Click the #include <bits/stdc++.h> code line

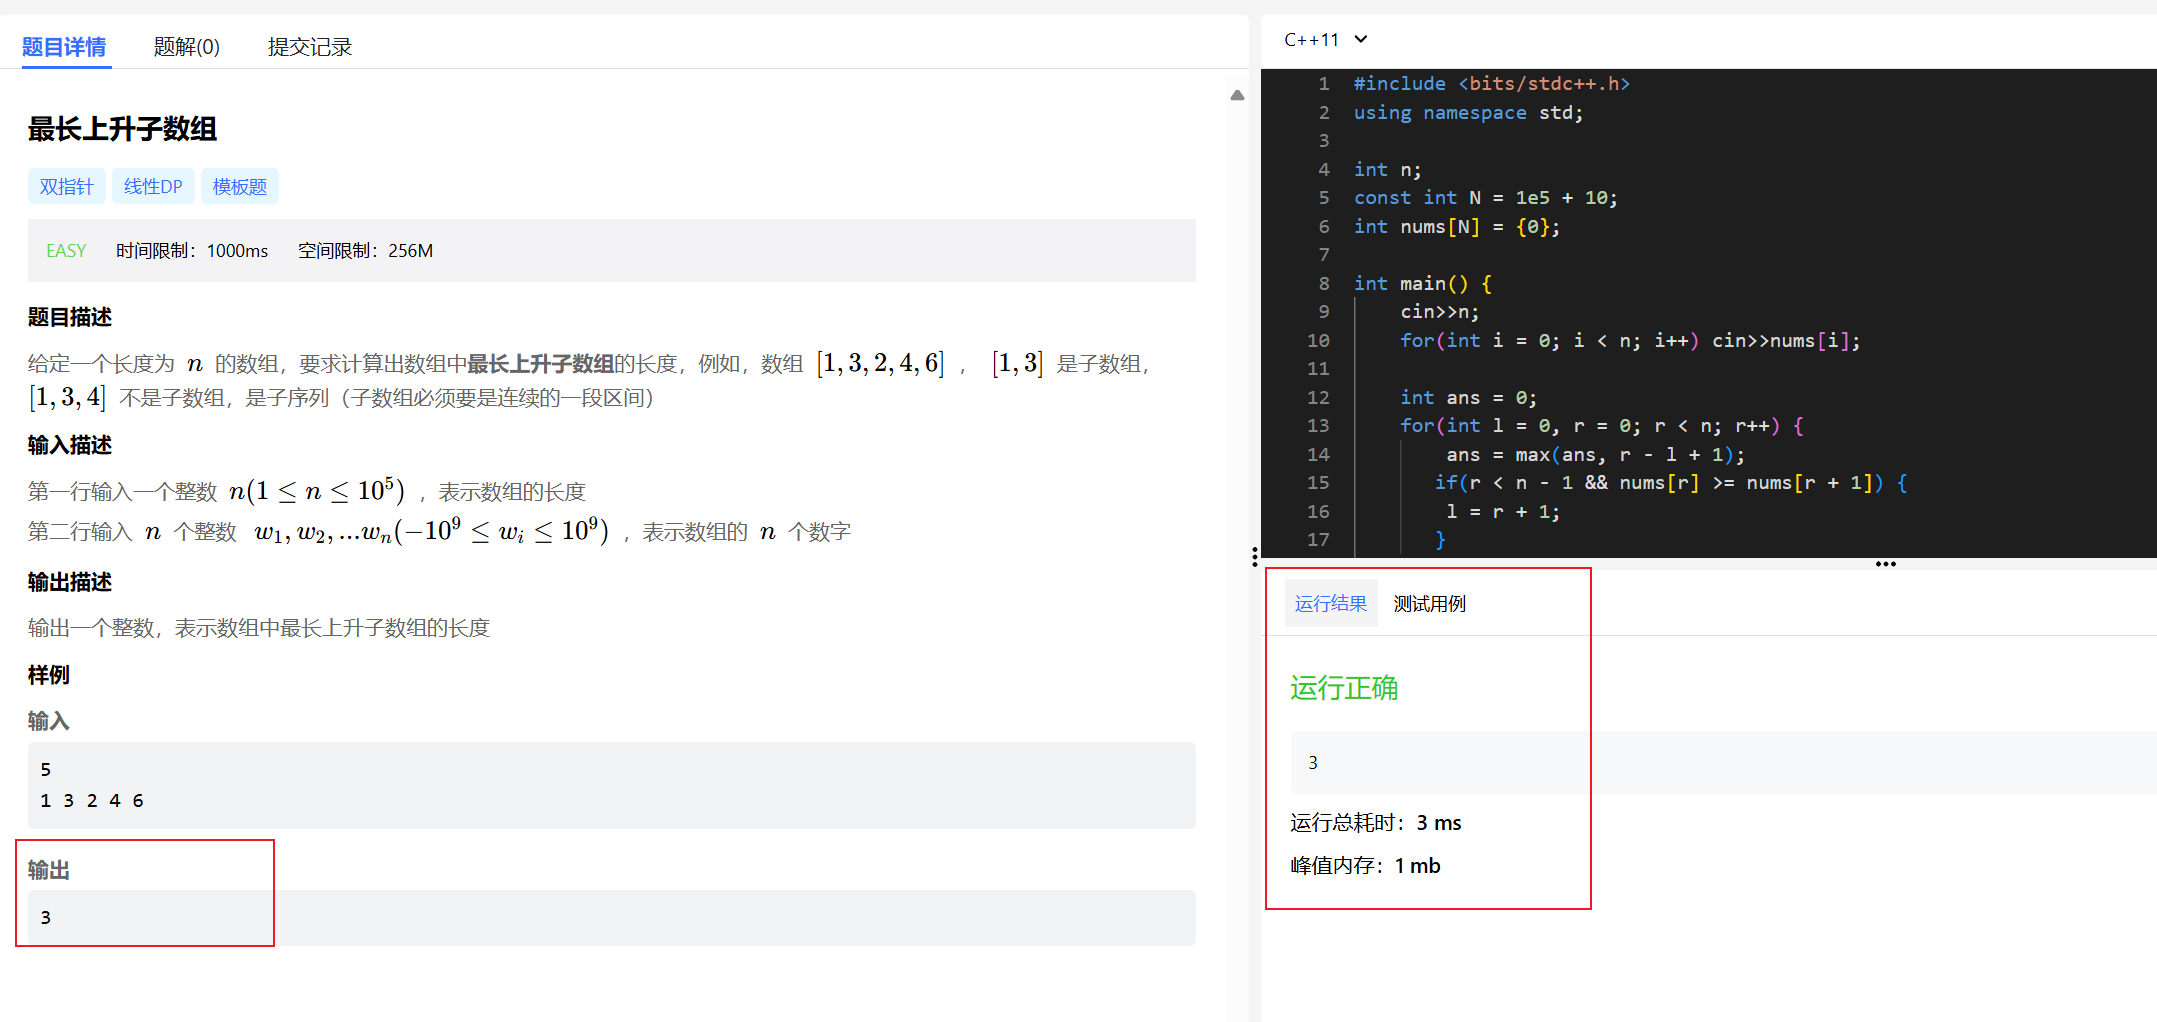point(1491,84)
